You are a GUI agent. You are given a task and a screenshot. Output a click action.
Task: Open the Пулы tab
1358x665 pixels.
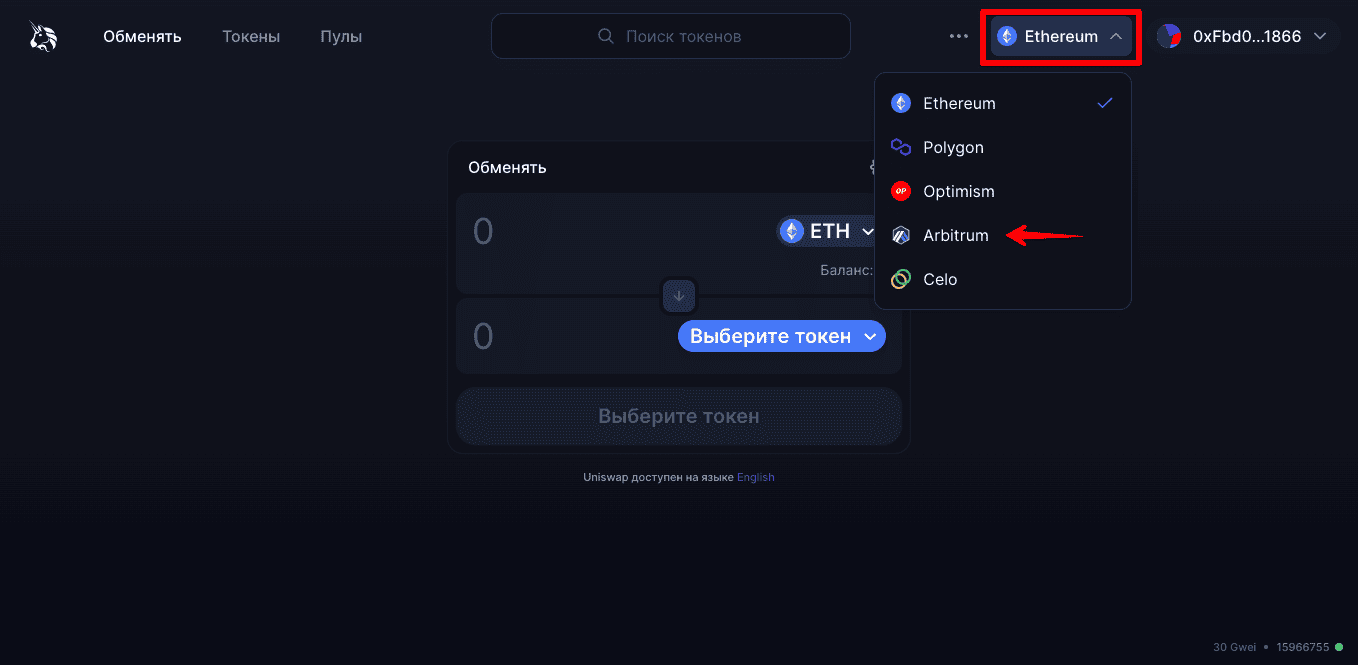341,37
